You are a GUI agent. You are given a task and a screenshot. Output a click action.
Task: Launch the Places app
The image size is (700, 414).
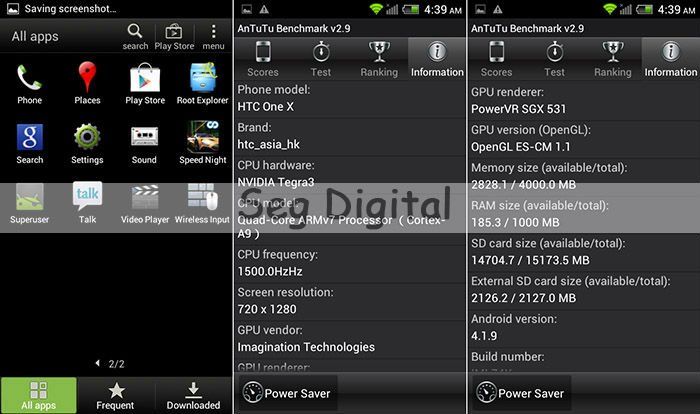tap(87, 84)
